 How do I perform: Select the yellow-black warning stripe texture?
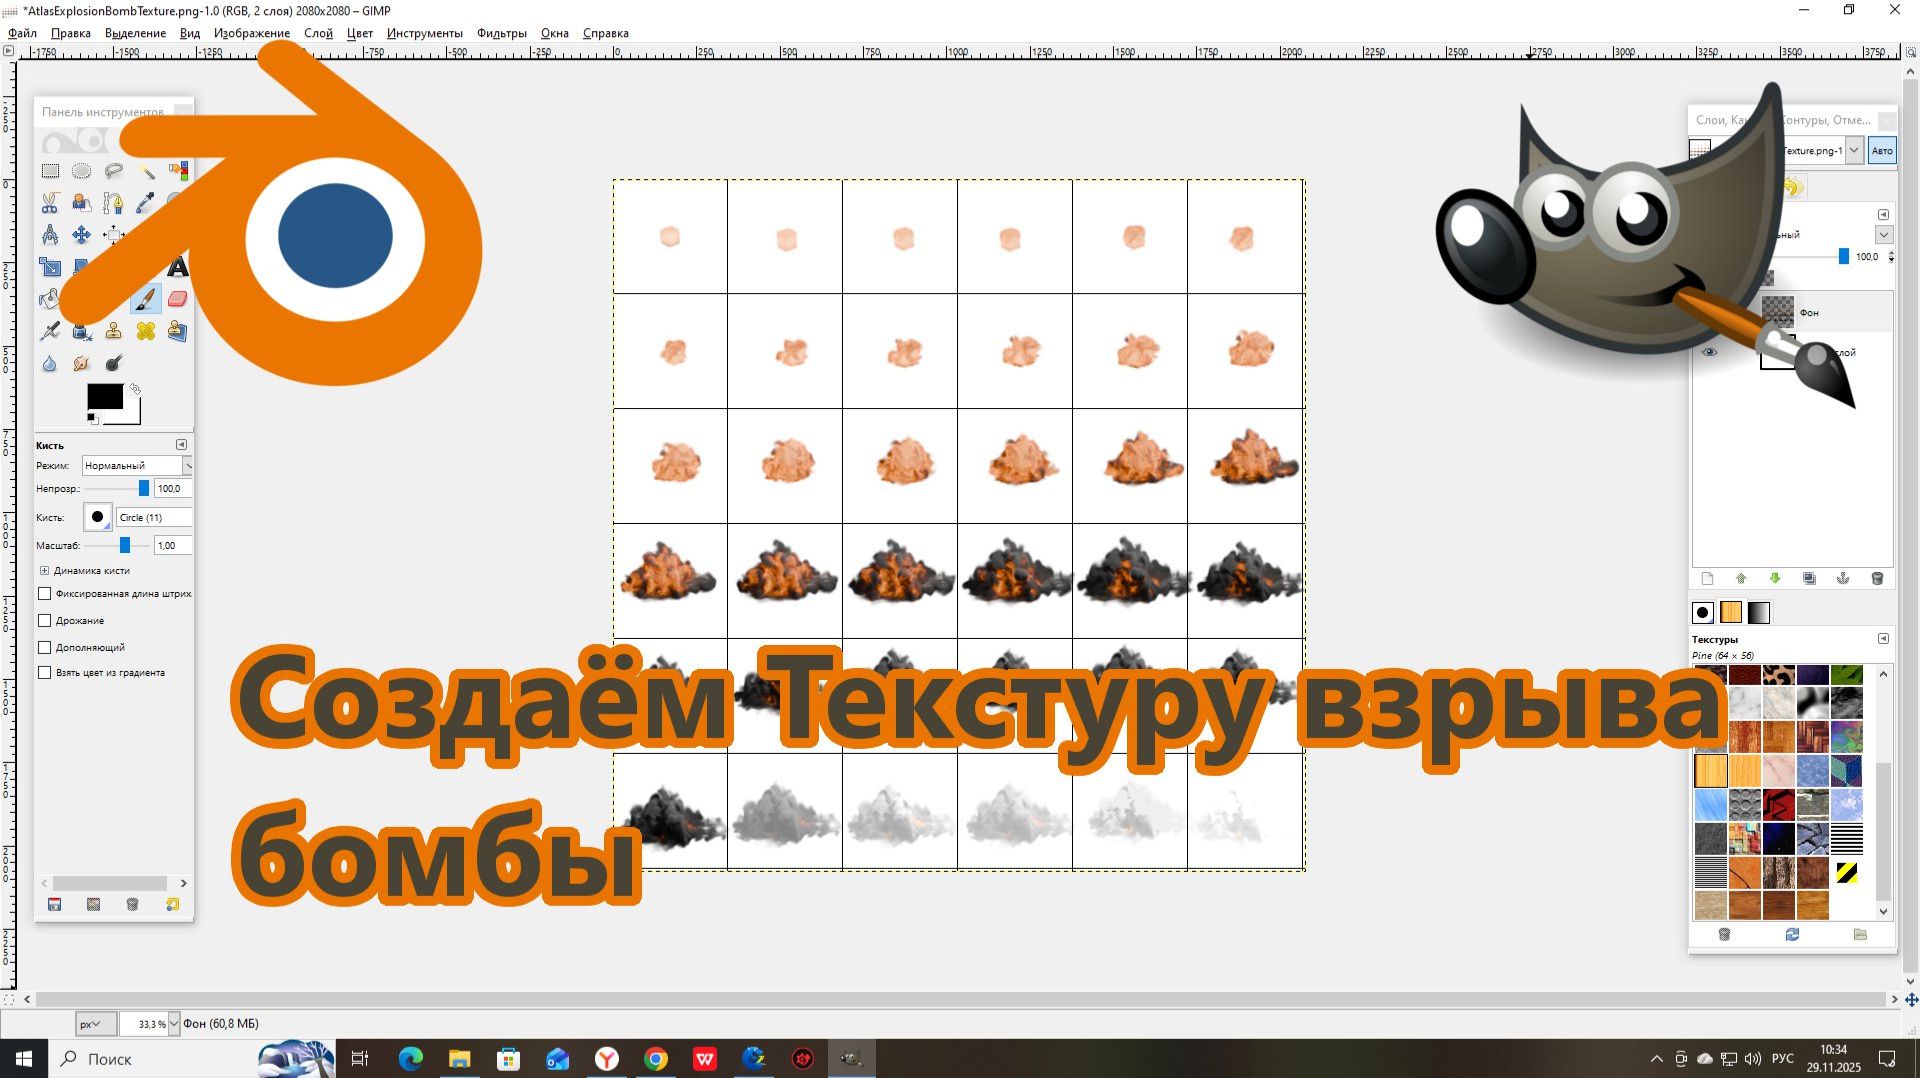pos(1847,873)
